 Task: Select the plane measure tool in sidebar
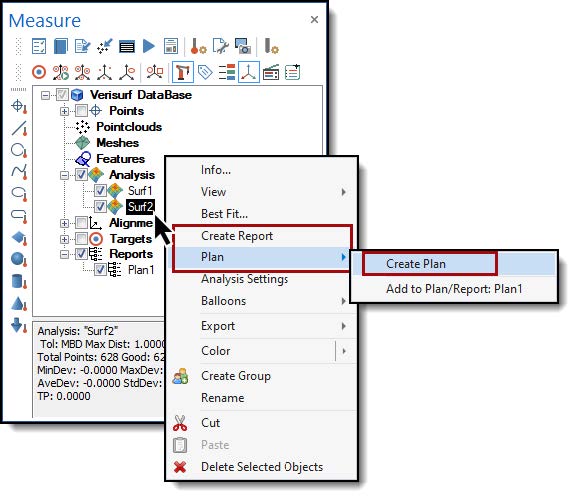click(19, 238)
